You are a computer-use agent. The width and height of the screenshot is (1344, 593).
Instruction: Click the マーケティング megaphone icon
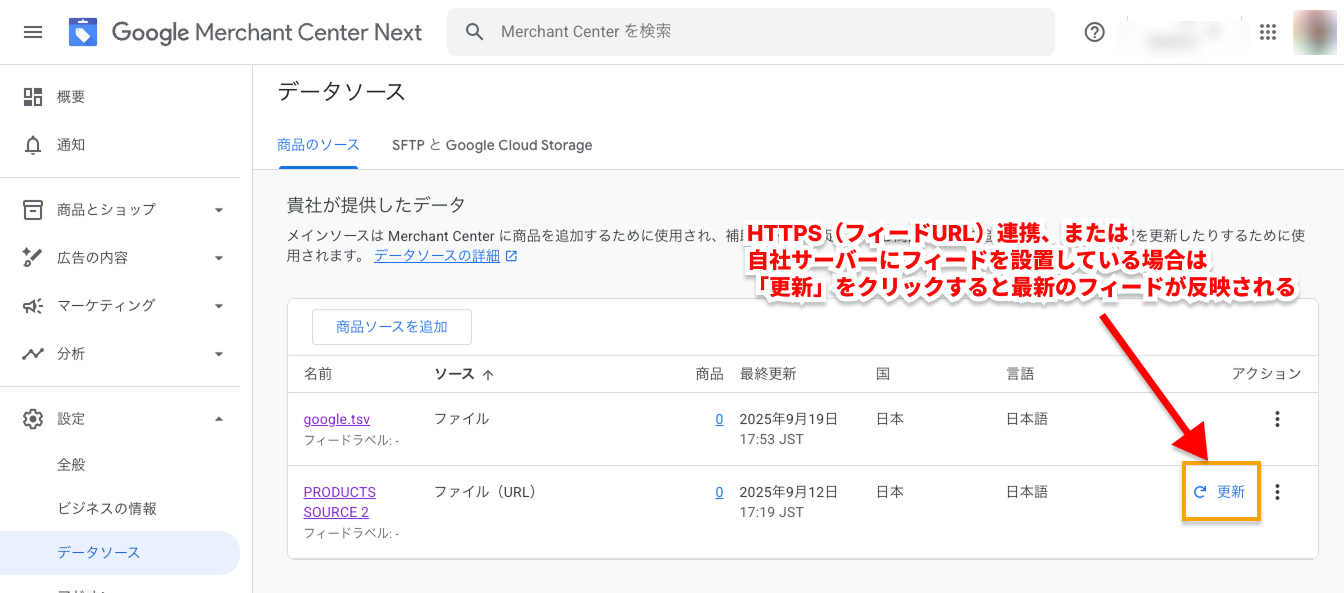pyautogui.click(x=33, y=305)
